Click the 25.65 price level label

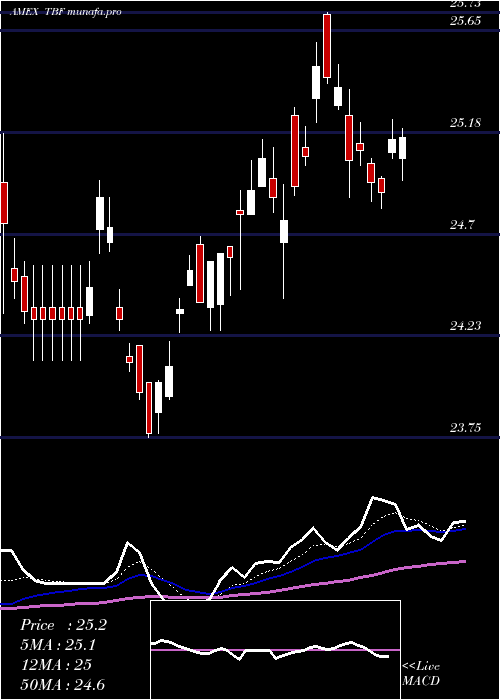point(465,21)
